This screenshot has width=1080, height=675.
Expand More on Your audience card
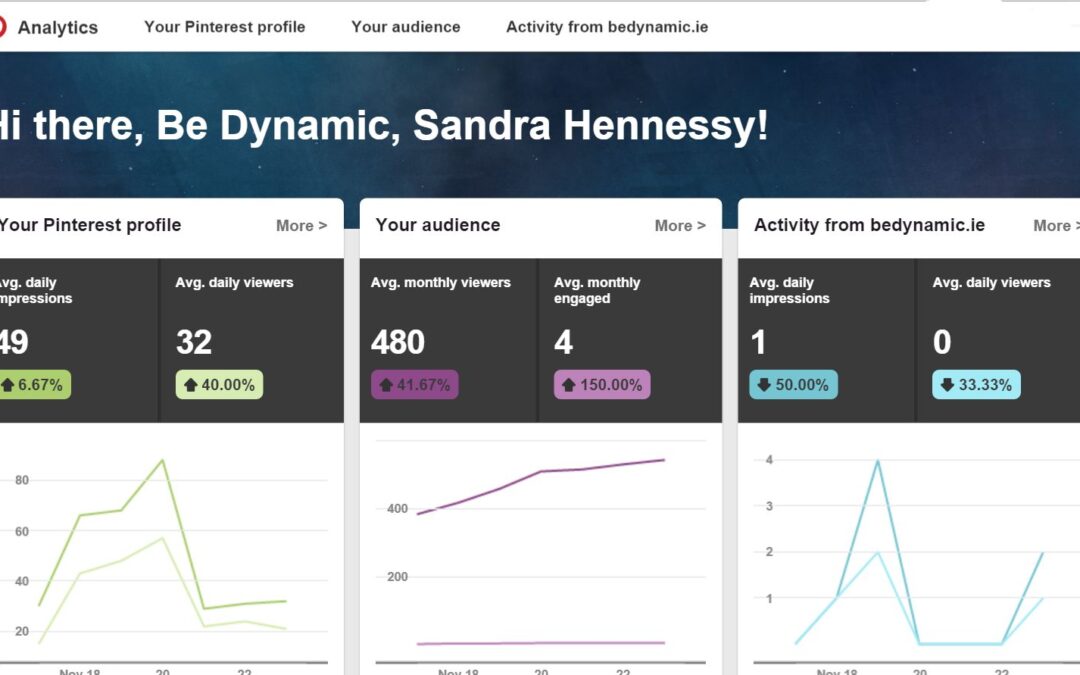(680, 226)
